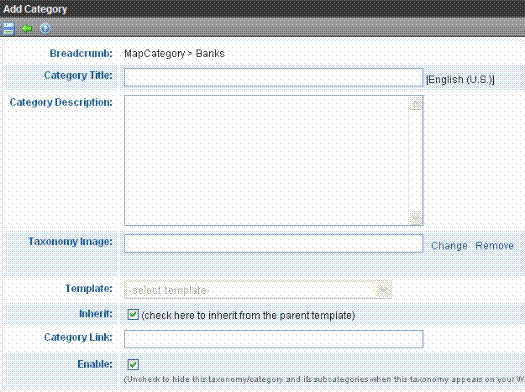Screen dimensions: 525x392
Task: Click the Save icon in toolbar
Action: click(x=8, y=28)
